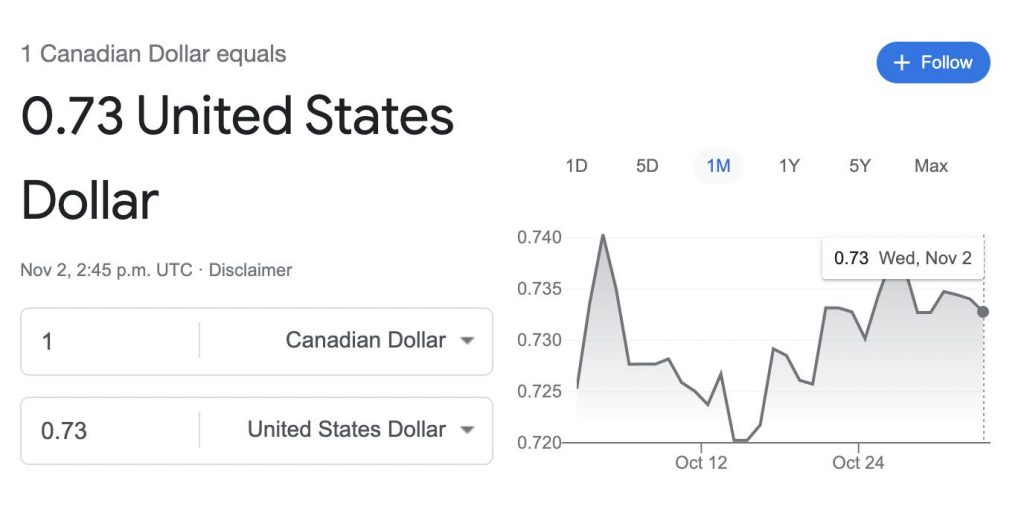Click the Oct 12 axis label
This screenshot has height=509, width=1024.
click(701, 463)
